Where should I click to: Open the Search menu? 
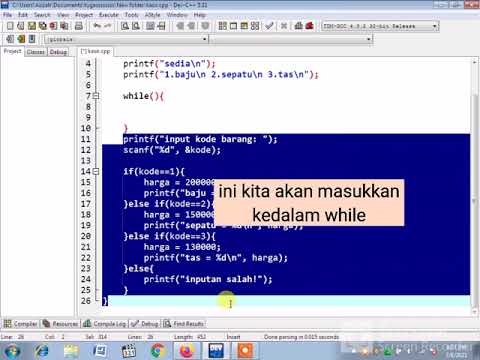[42, 15]
